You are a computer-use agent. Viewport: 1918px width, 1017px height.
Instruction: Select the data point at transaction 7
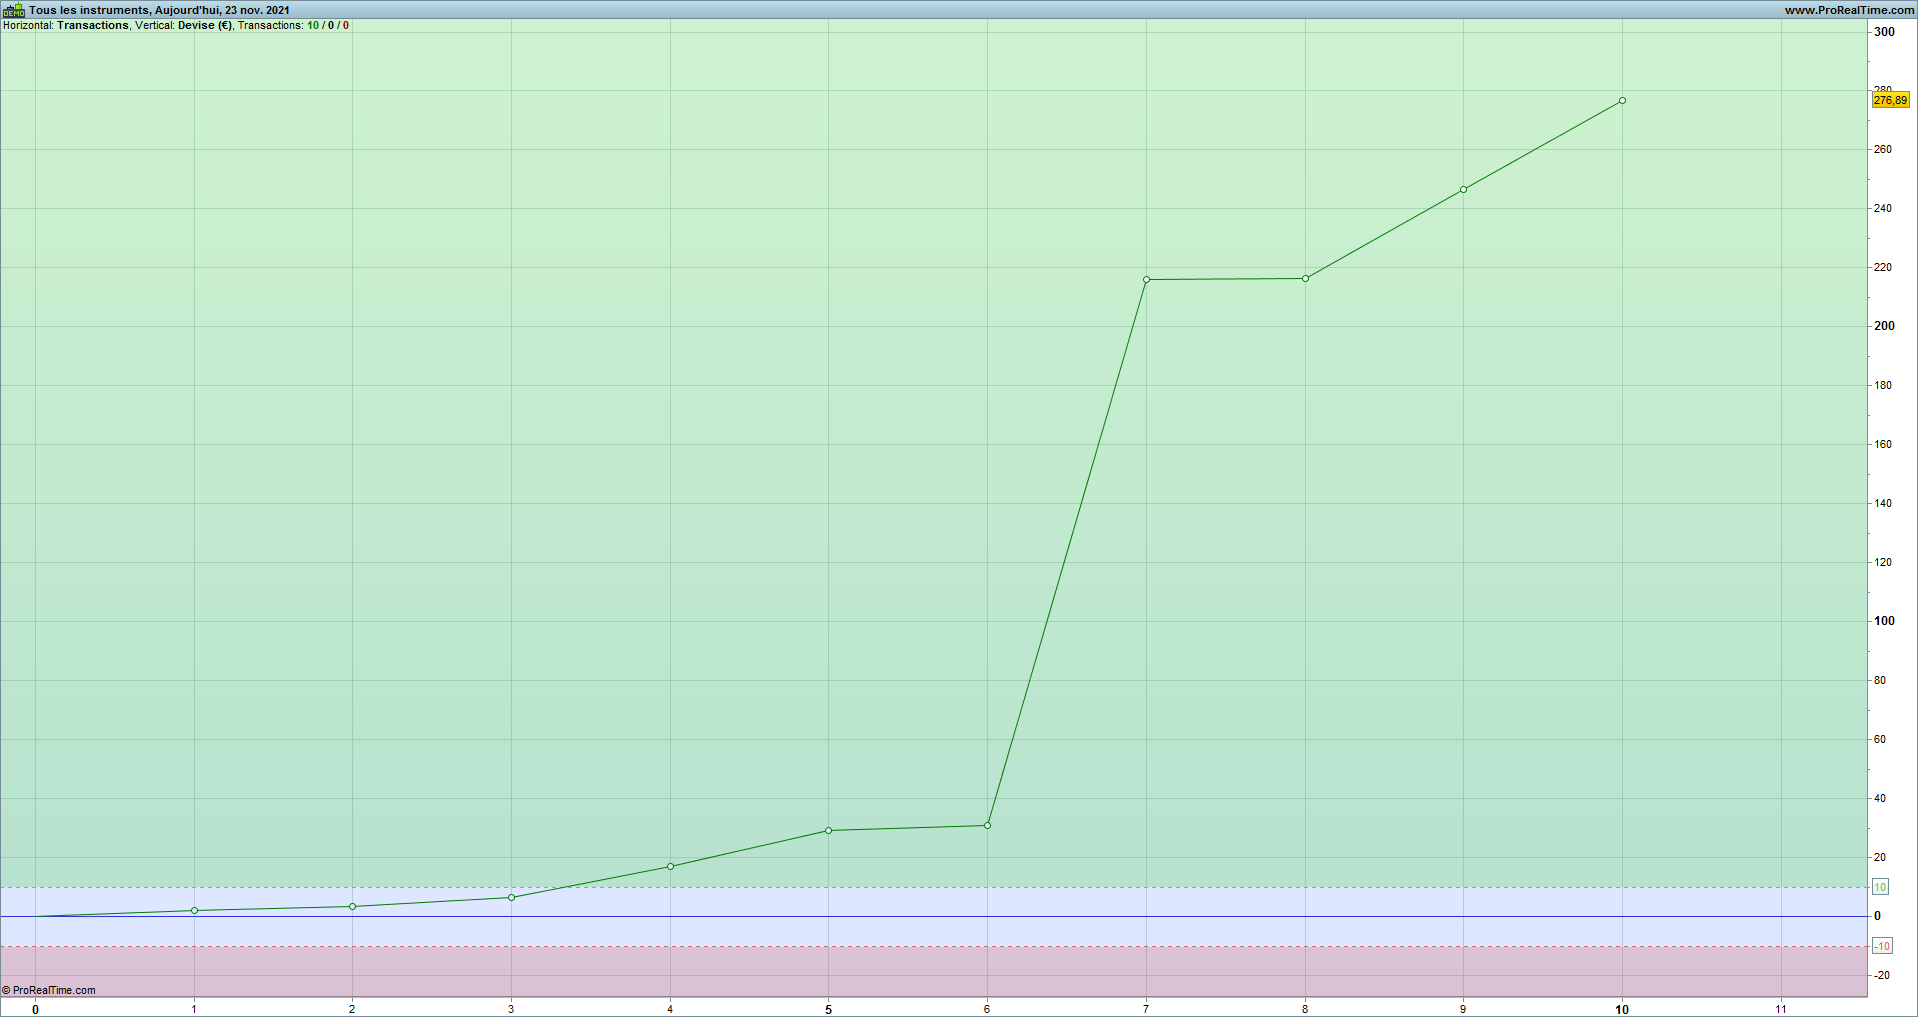click(1146, 279)
